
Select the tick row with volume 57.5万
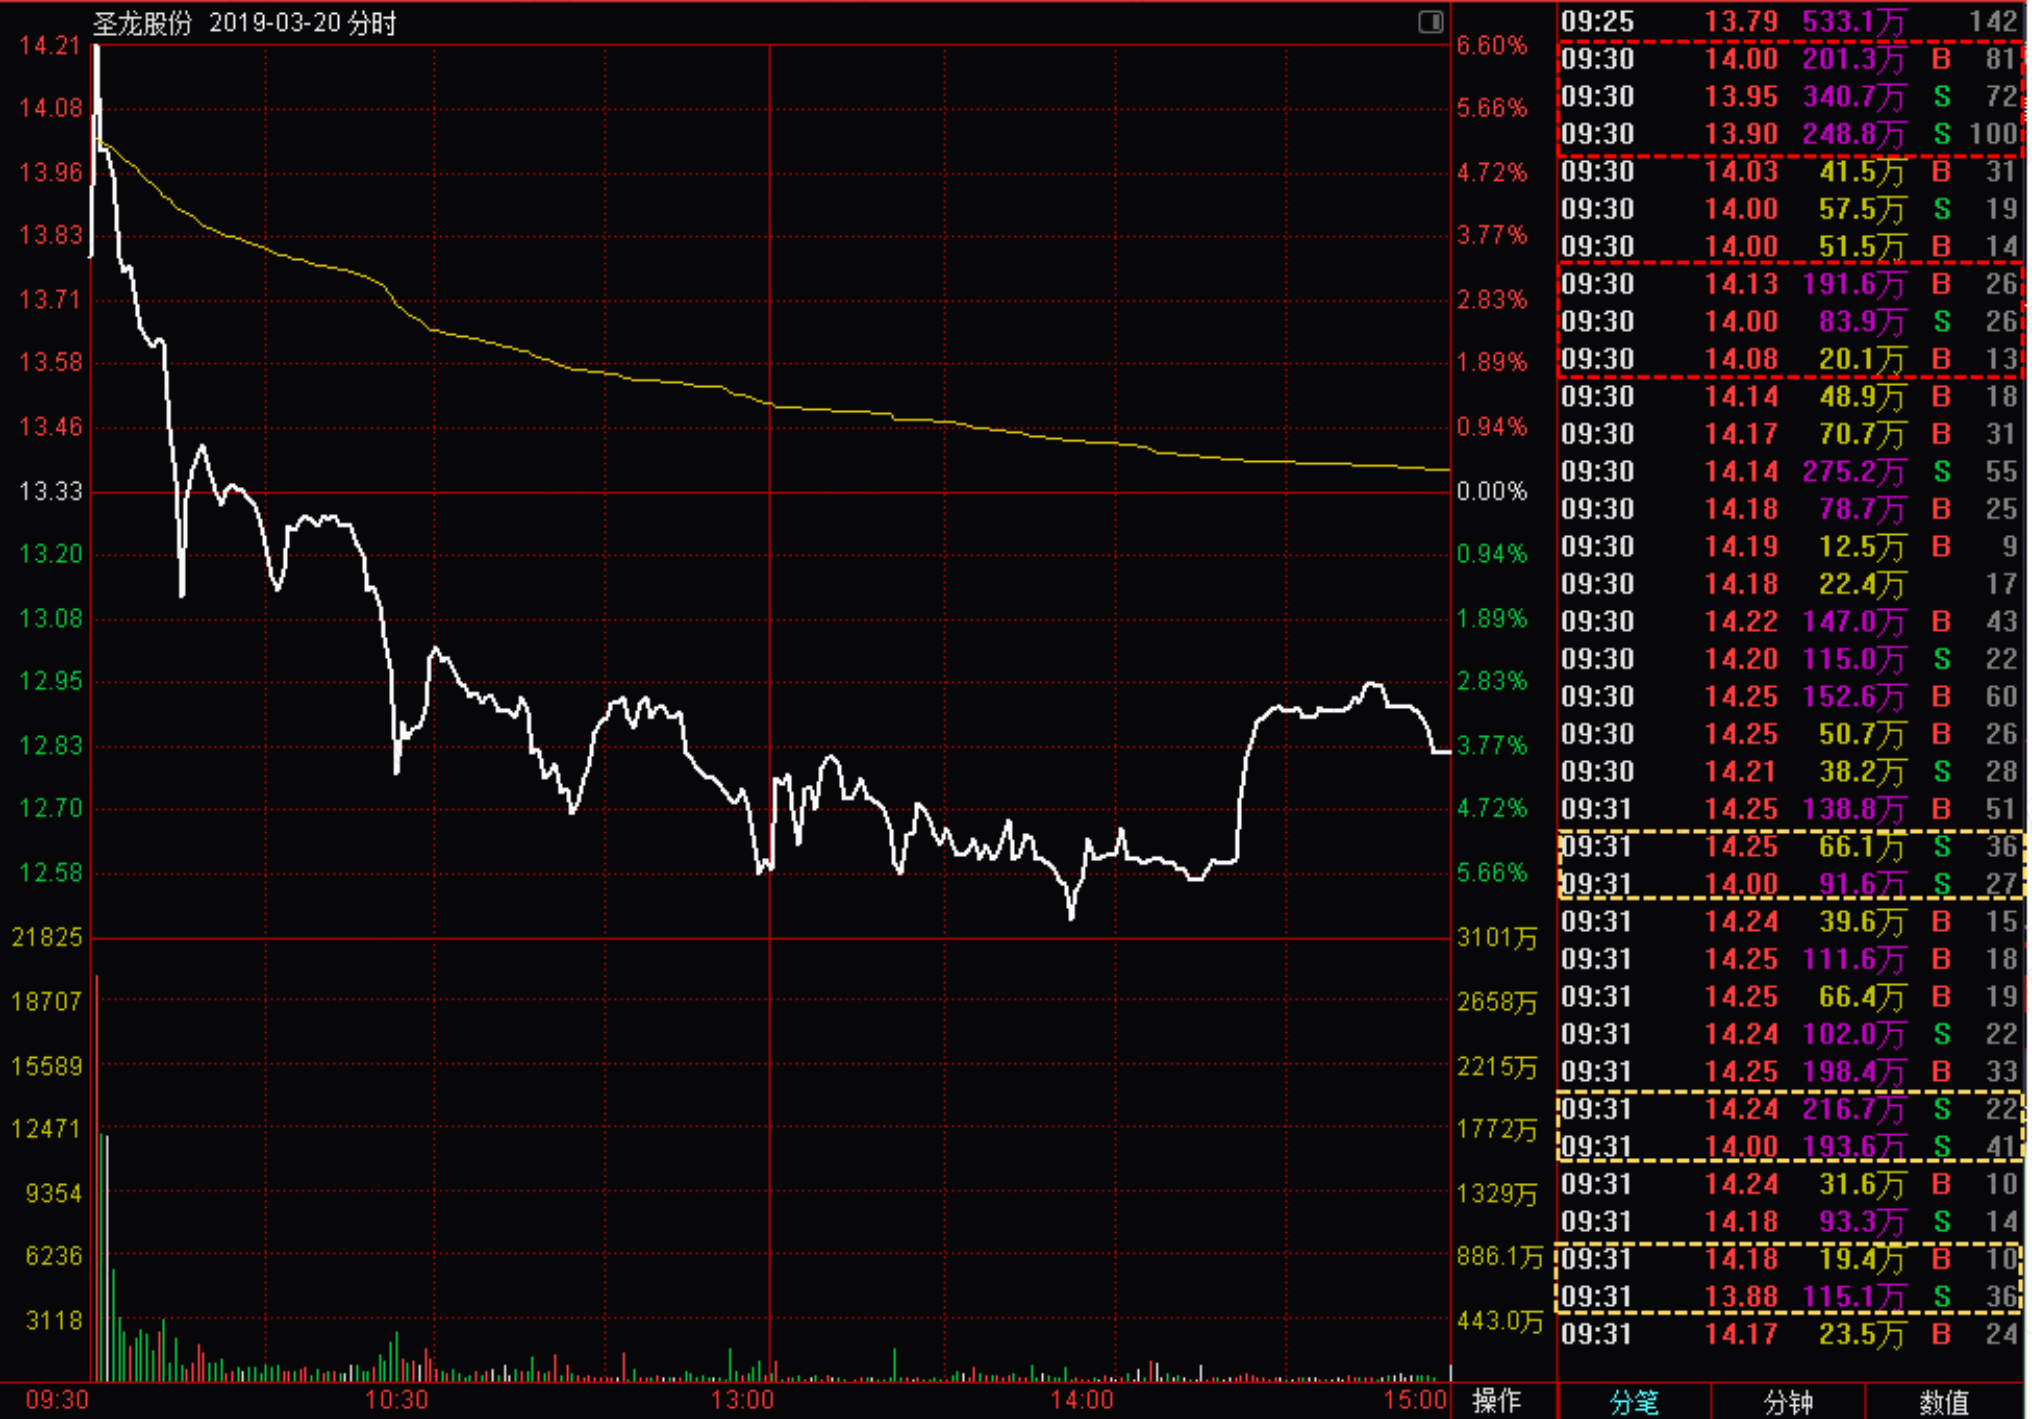coord(1790,209)
